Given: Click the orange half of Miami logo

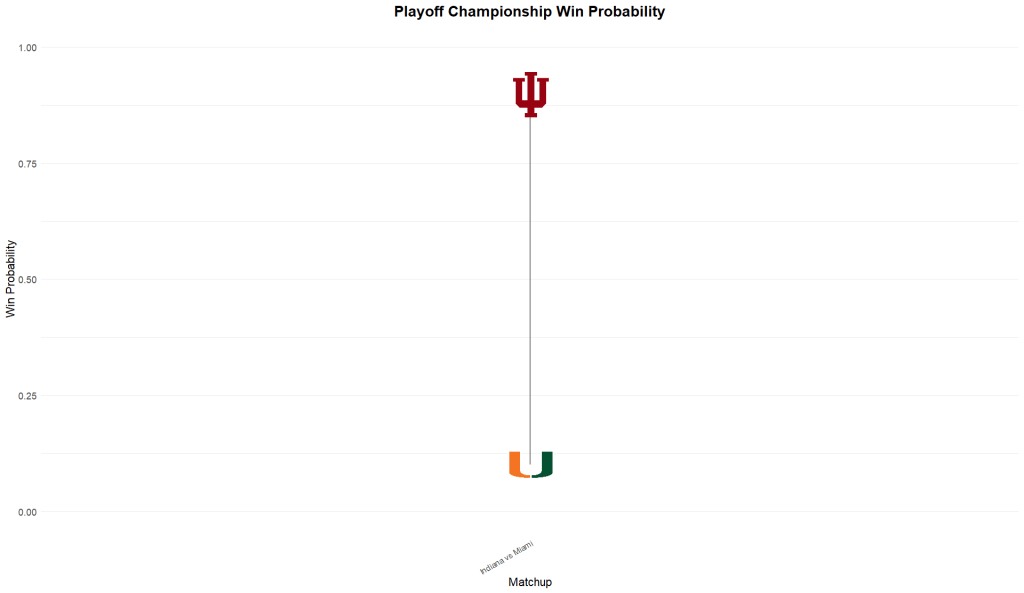Looking at the screenshot, I should point(519,465).
